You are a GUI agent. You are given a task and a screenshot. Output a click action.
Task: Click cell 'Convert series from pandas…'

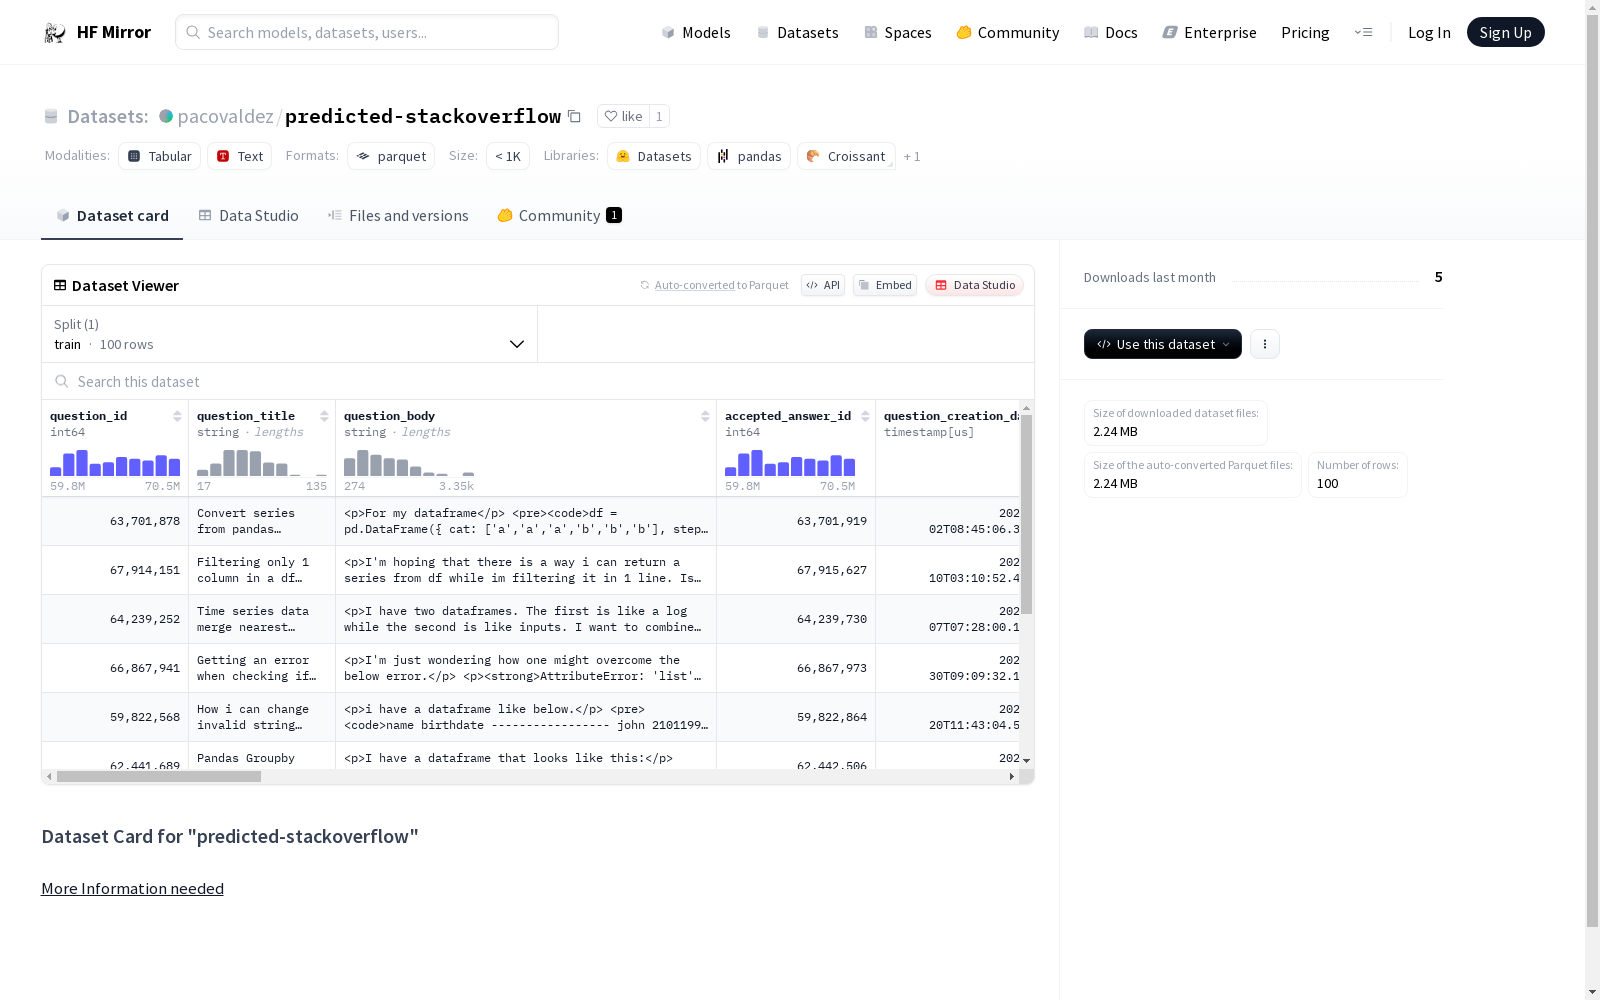point(262,521)
